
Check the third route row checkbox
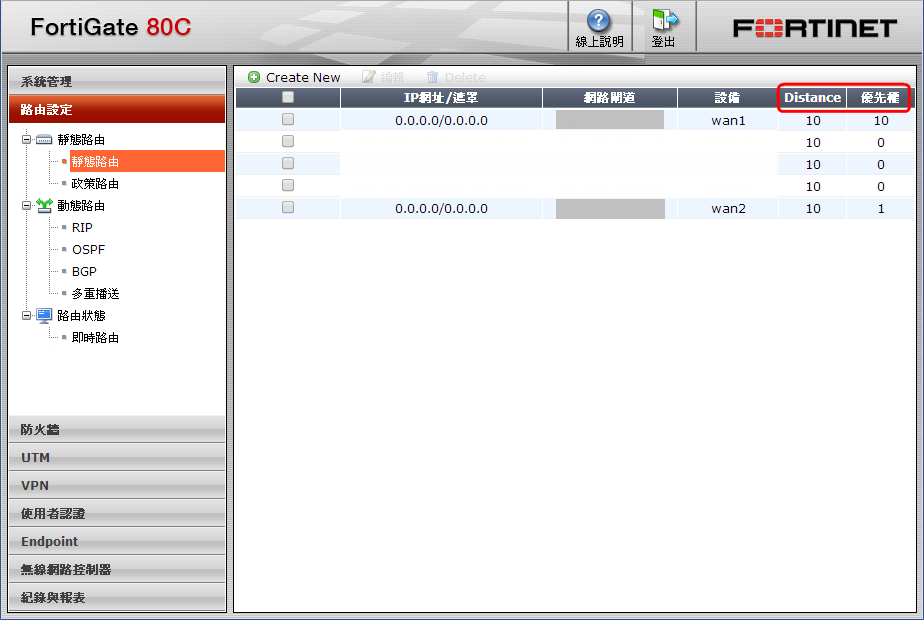point(288,163)
